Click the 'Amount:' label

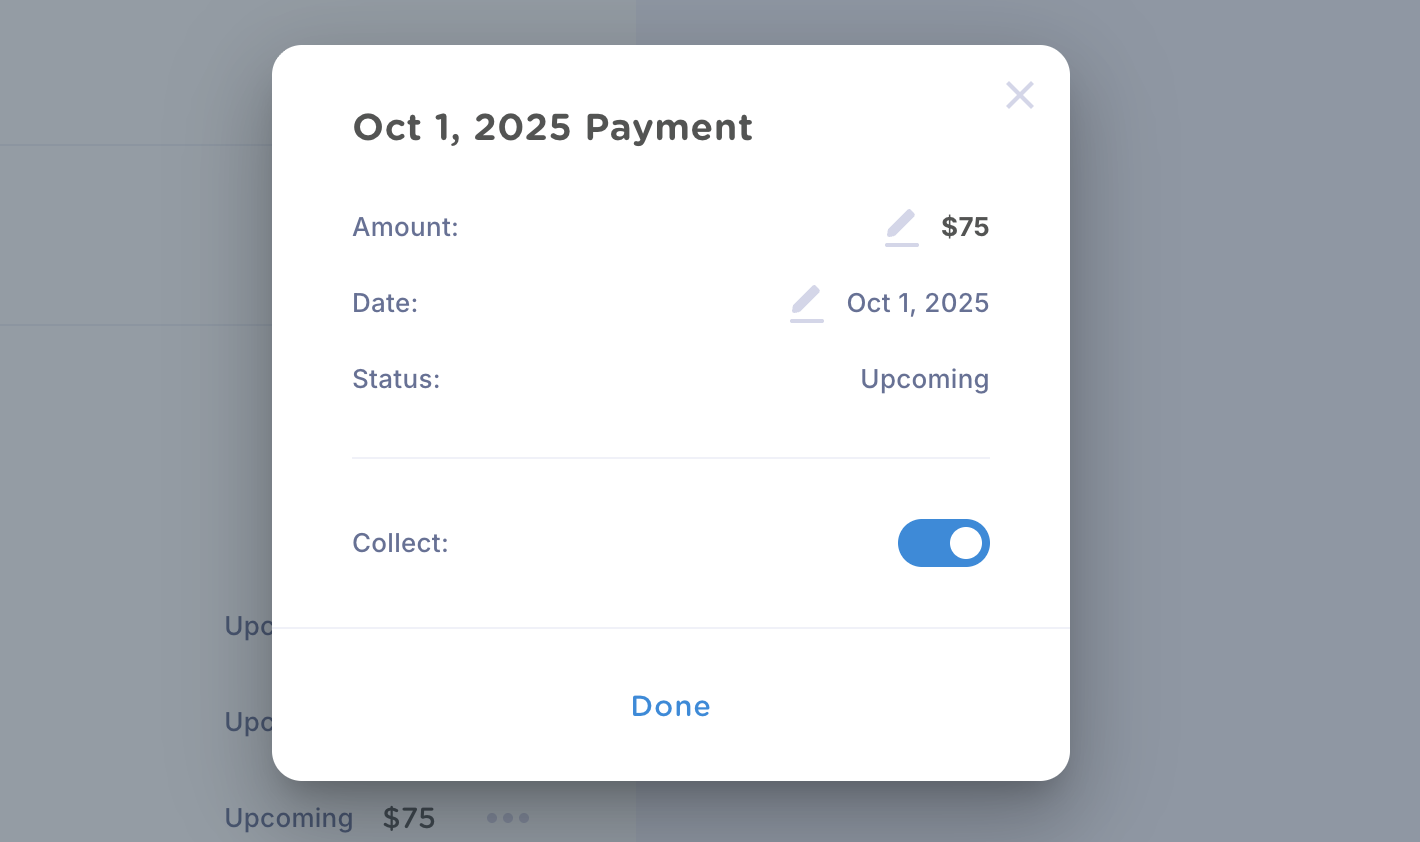(405, 227)
